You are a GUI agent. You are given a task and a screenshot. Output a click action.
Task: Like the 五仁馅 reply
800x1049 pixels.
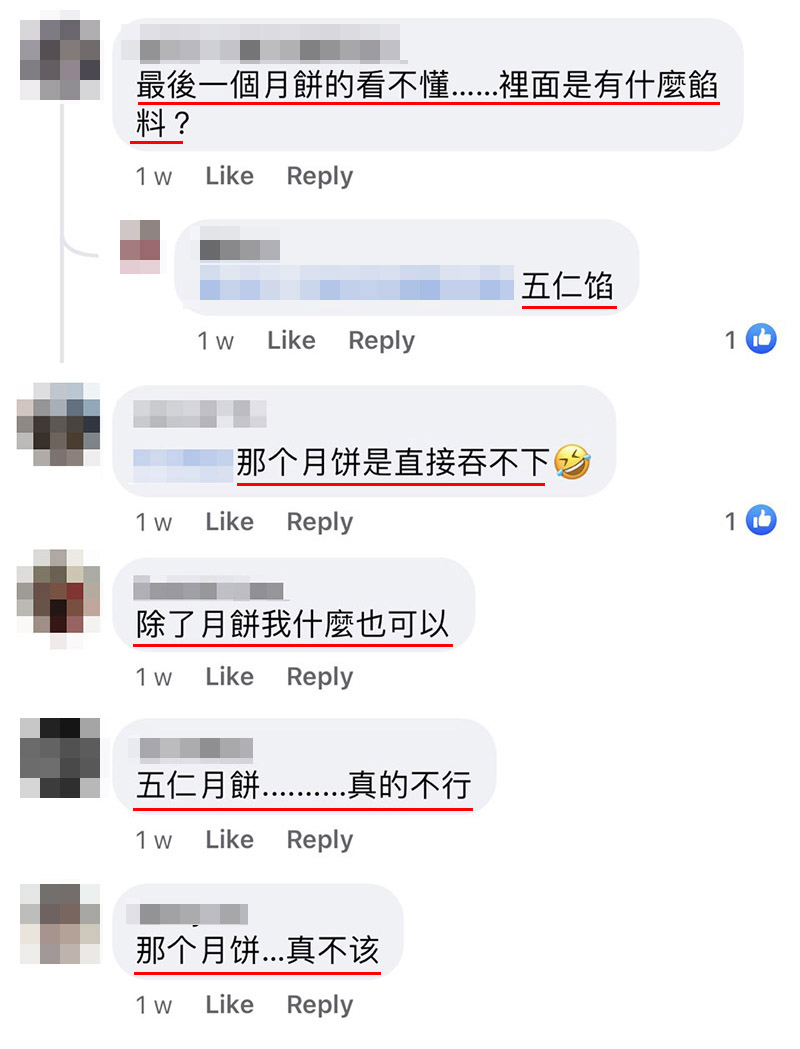point(291,341)
